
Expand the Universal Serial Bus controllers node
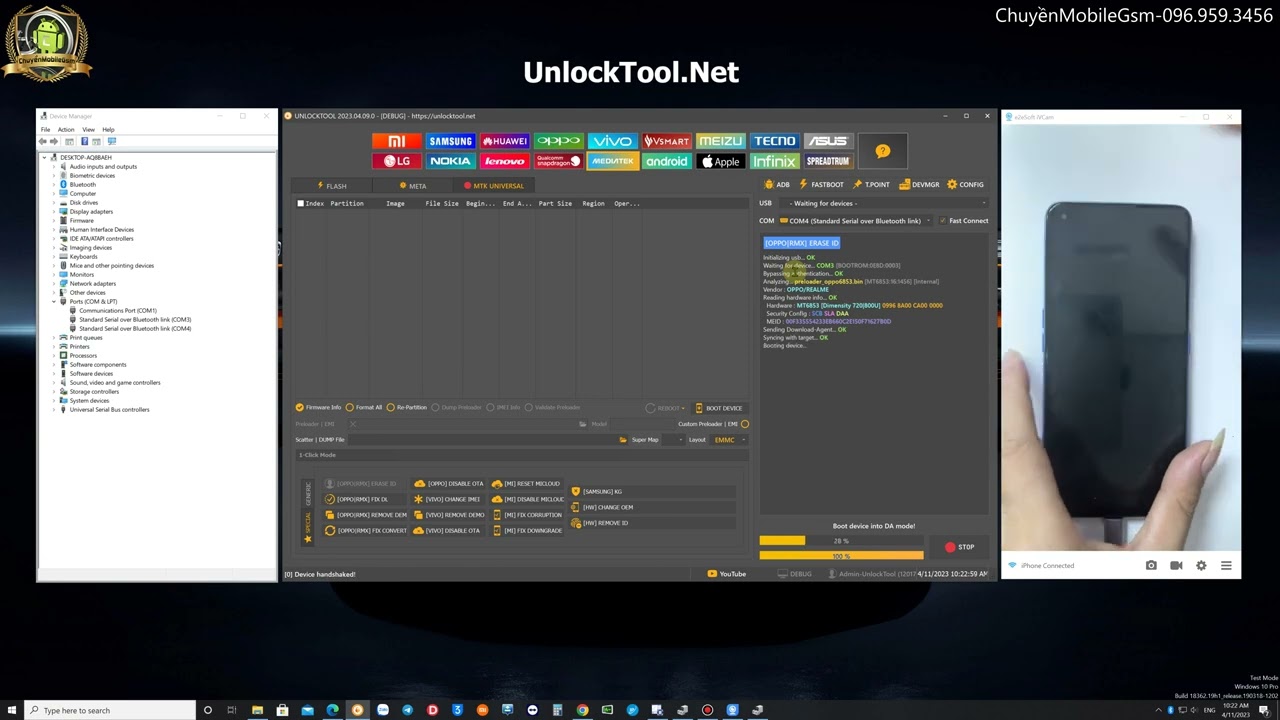click(x=54, y=410)
